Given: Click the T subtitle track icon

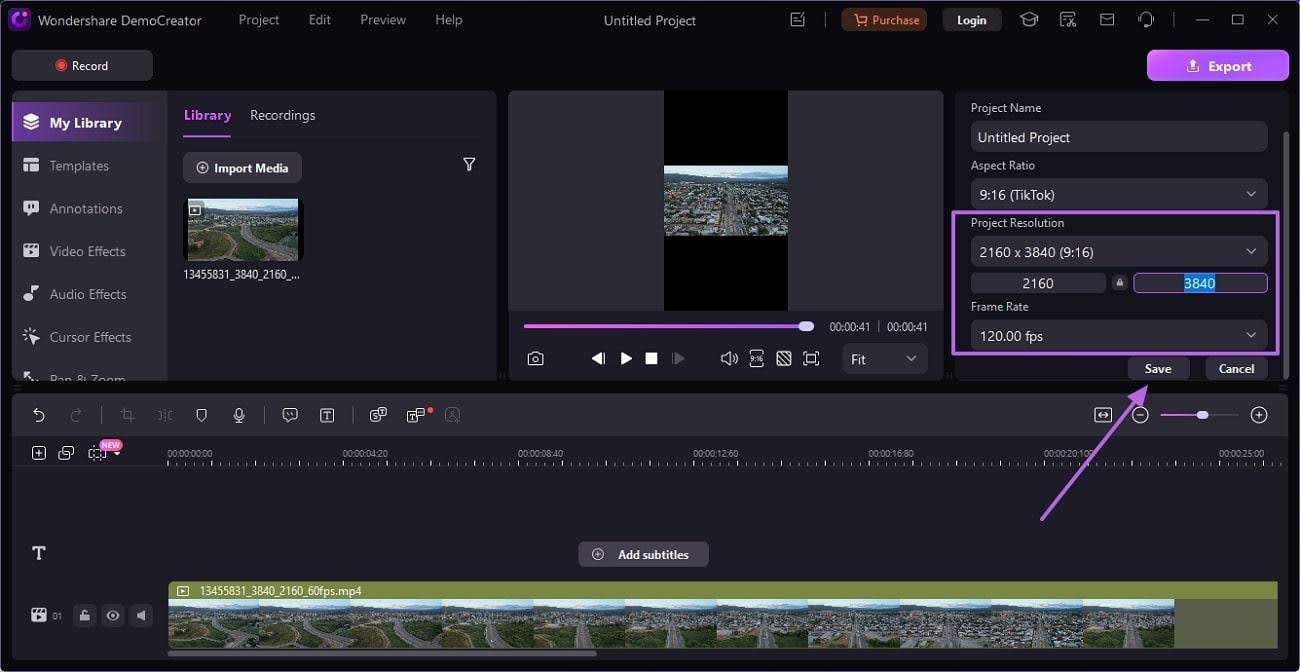Looking at the screenshot, I should tap(39, 553).
